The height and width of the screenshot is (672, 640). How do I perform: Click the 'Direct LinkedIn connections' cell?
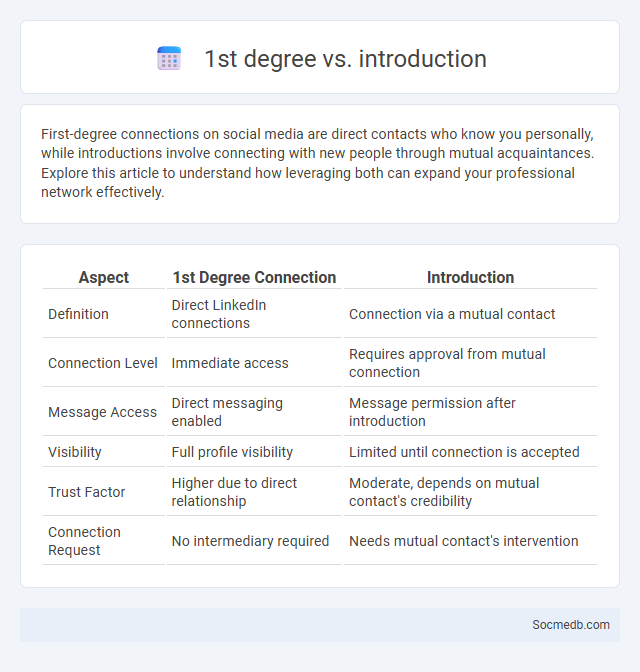[254, 314]
